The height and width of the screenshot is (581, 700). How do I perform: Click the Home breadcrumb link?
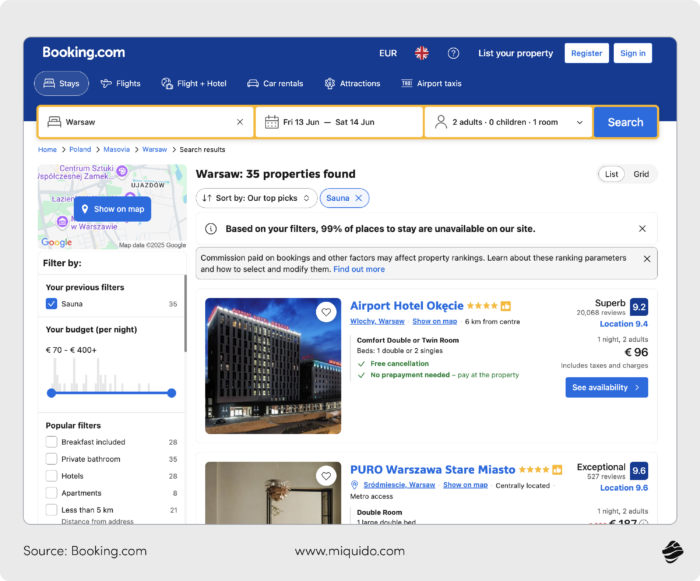47,150
